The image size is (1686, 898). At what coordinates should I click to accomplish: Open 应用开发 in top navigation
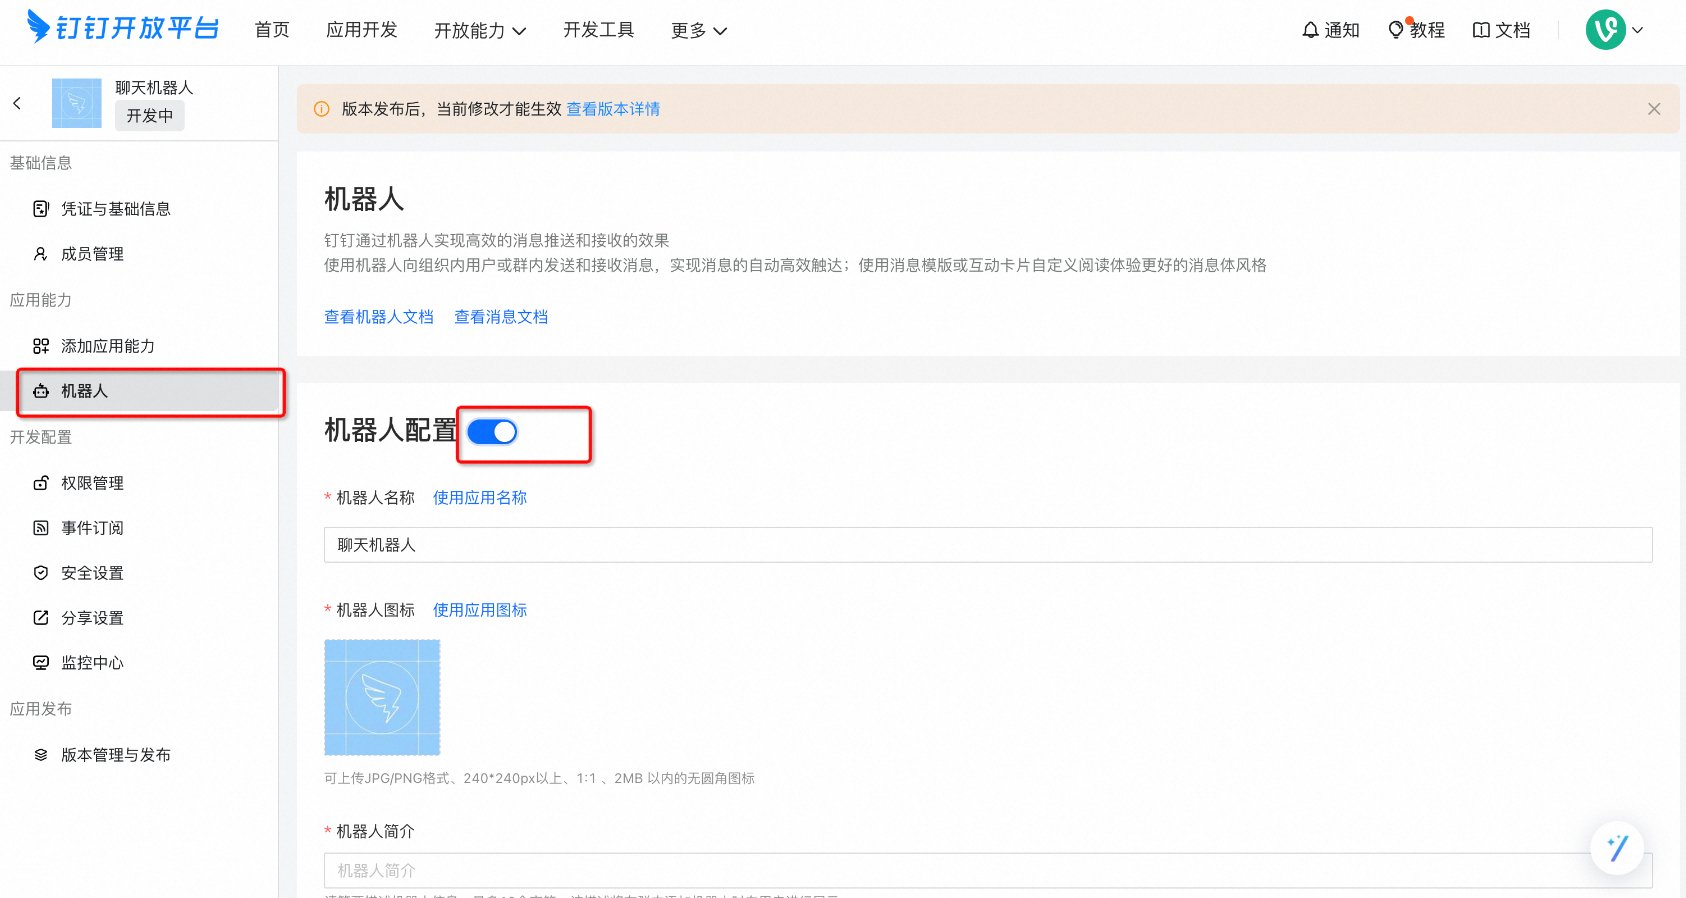[x=362, y=30]
